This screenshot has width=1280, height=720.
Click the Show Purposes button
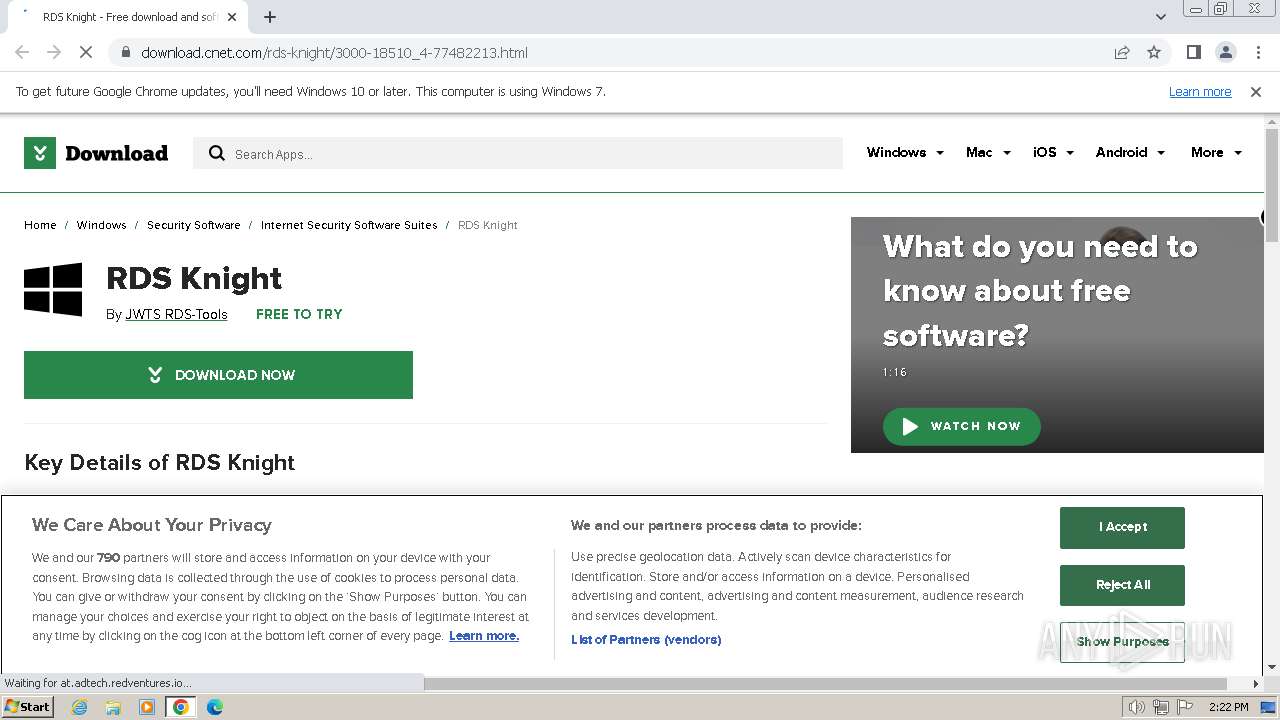click(x=1122, y=642)
